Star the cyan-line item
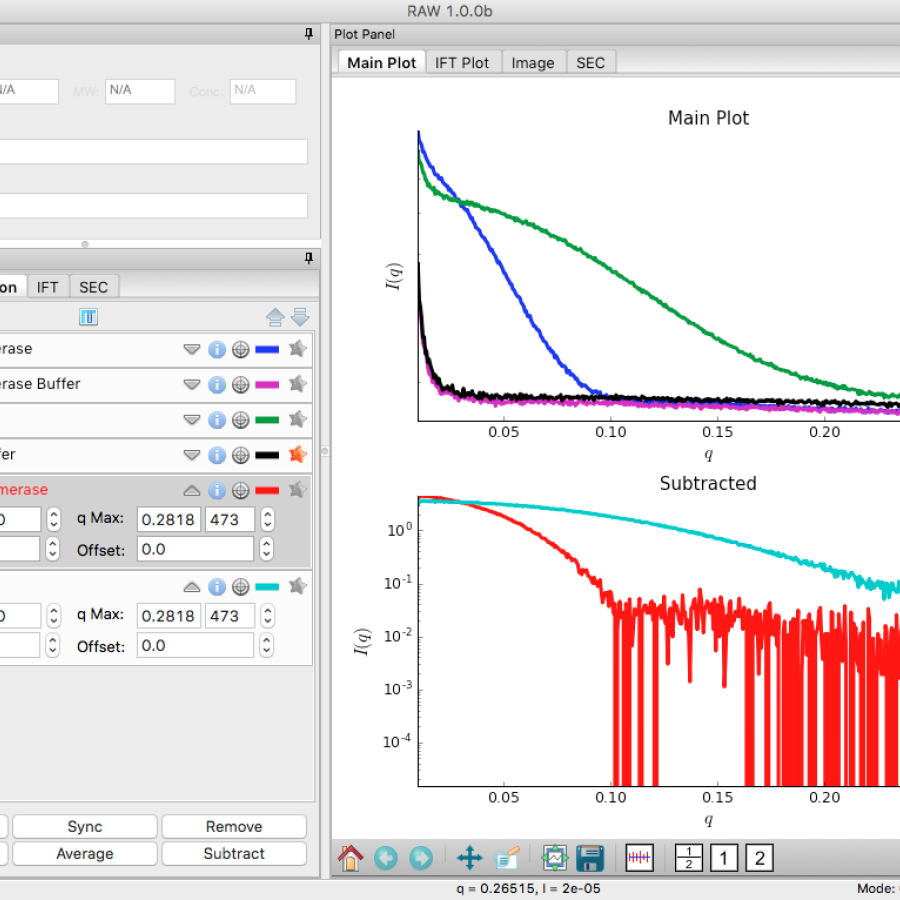This screenshot has height=900, width=900. click(297, 586)
